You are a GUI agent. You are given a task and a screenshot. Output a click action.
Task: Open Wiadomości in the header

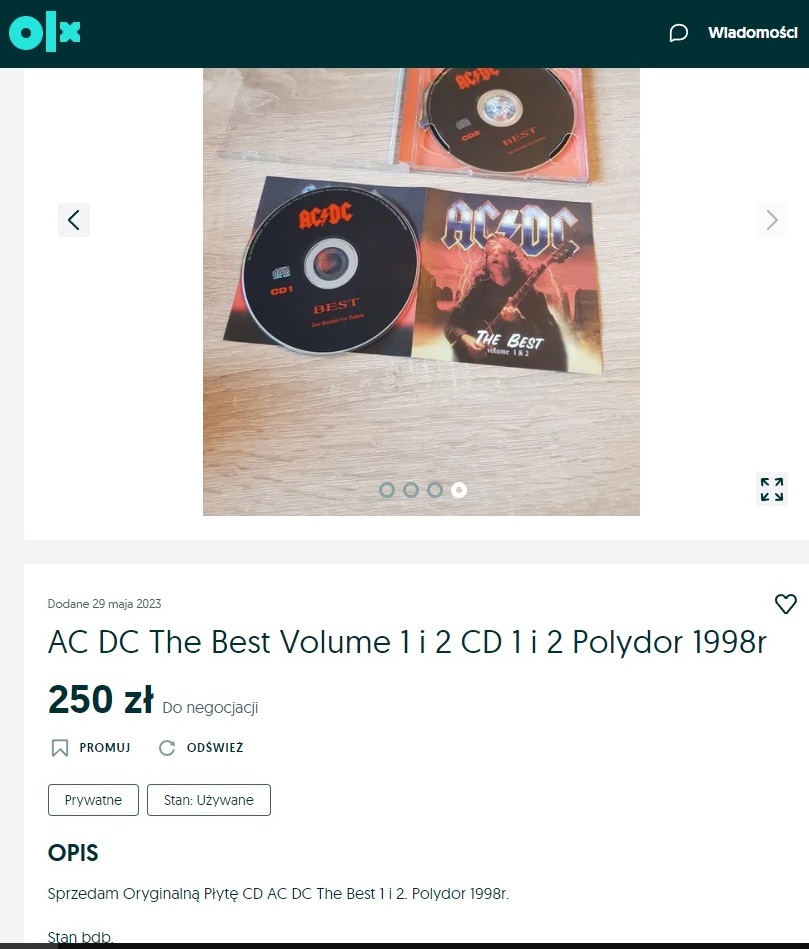753,33
